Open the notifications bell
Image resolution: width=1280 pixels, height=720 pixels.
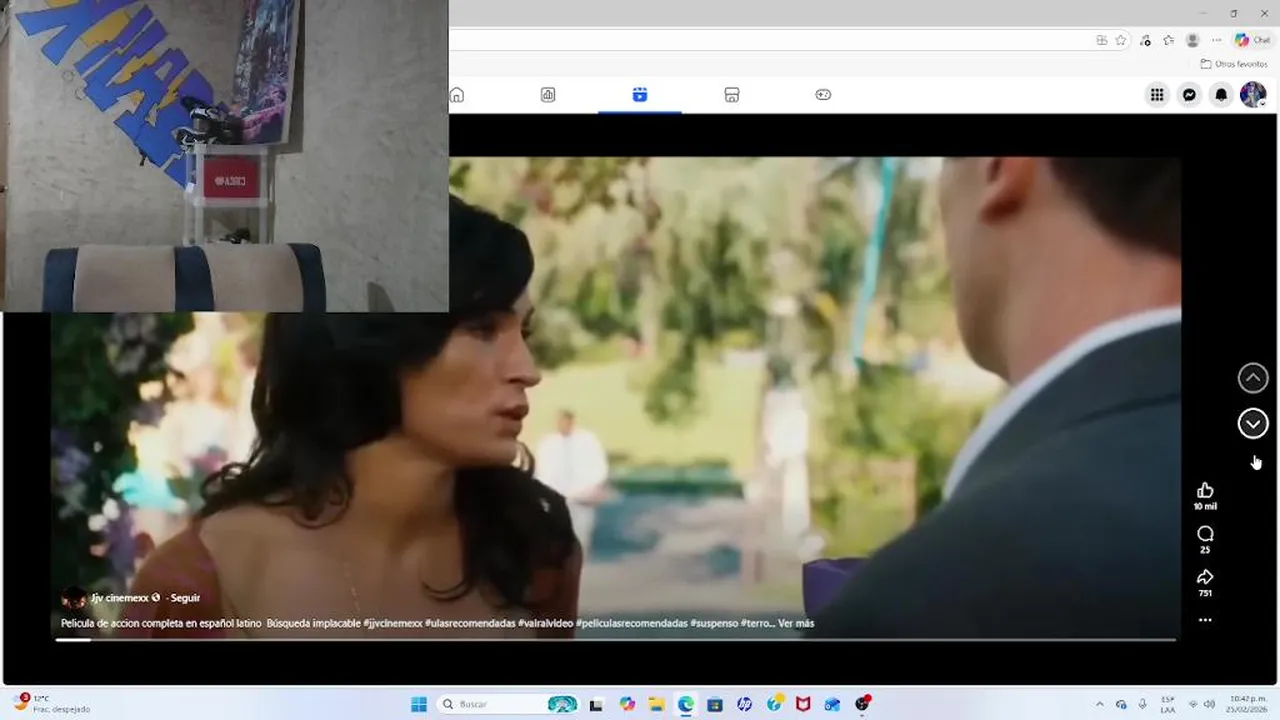1221,95
